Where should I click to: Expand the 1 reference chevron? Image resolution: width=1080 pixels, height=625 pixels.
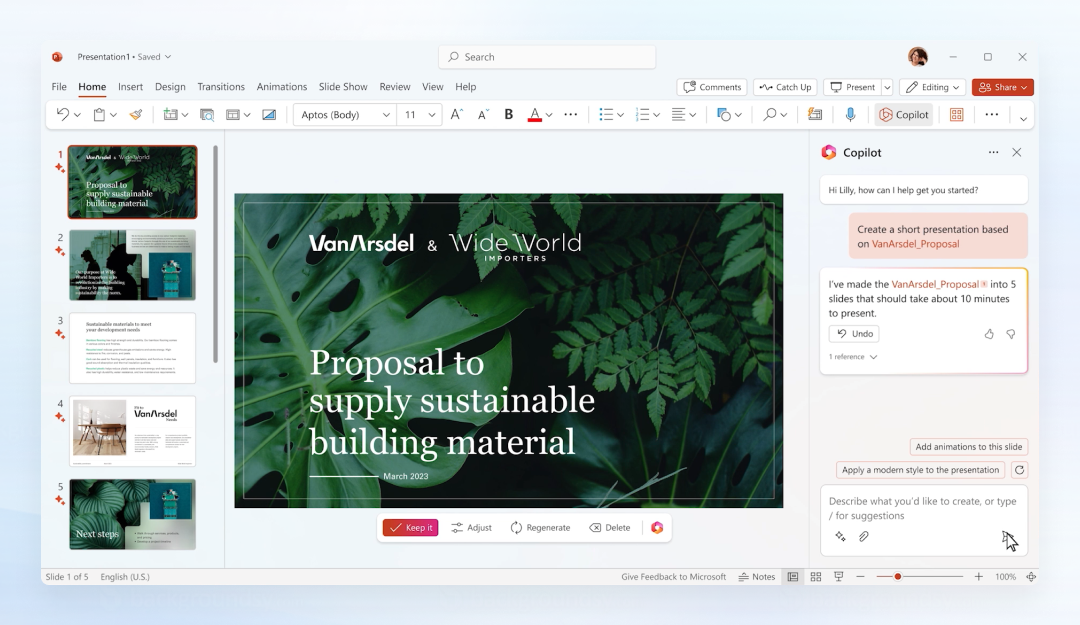click(873, 357)
